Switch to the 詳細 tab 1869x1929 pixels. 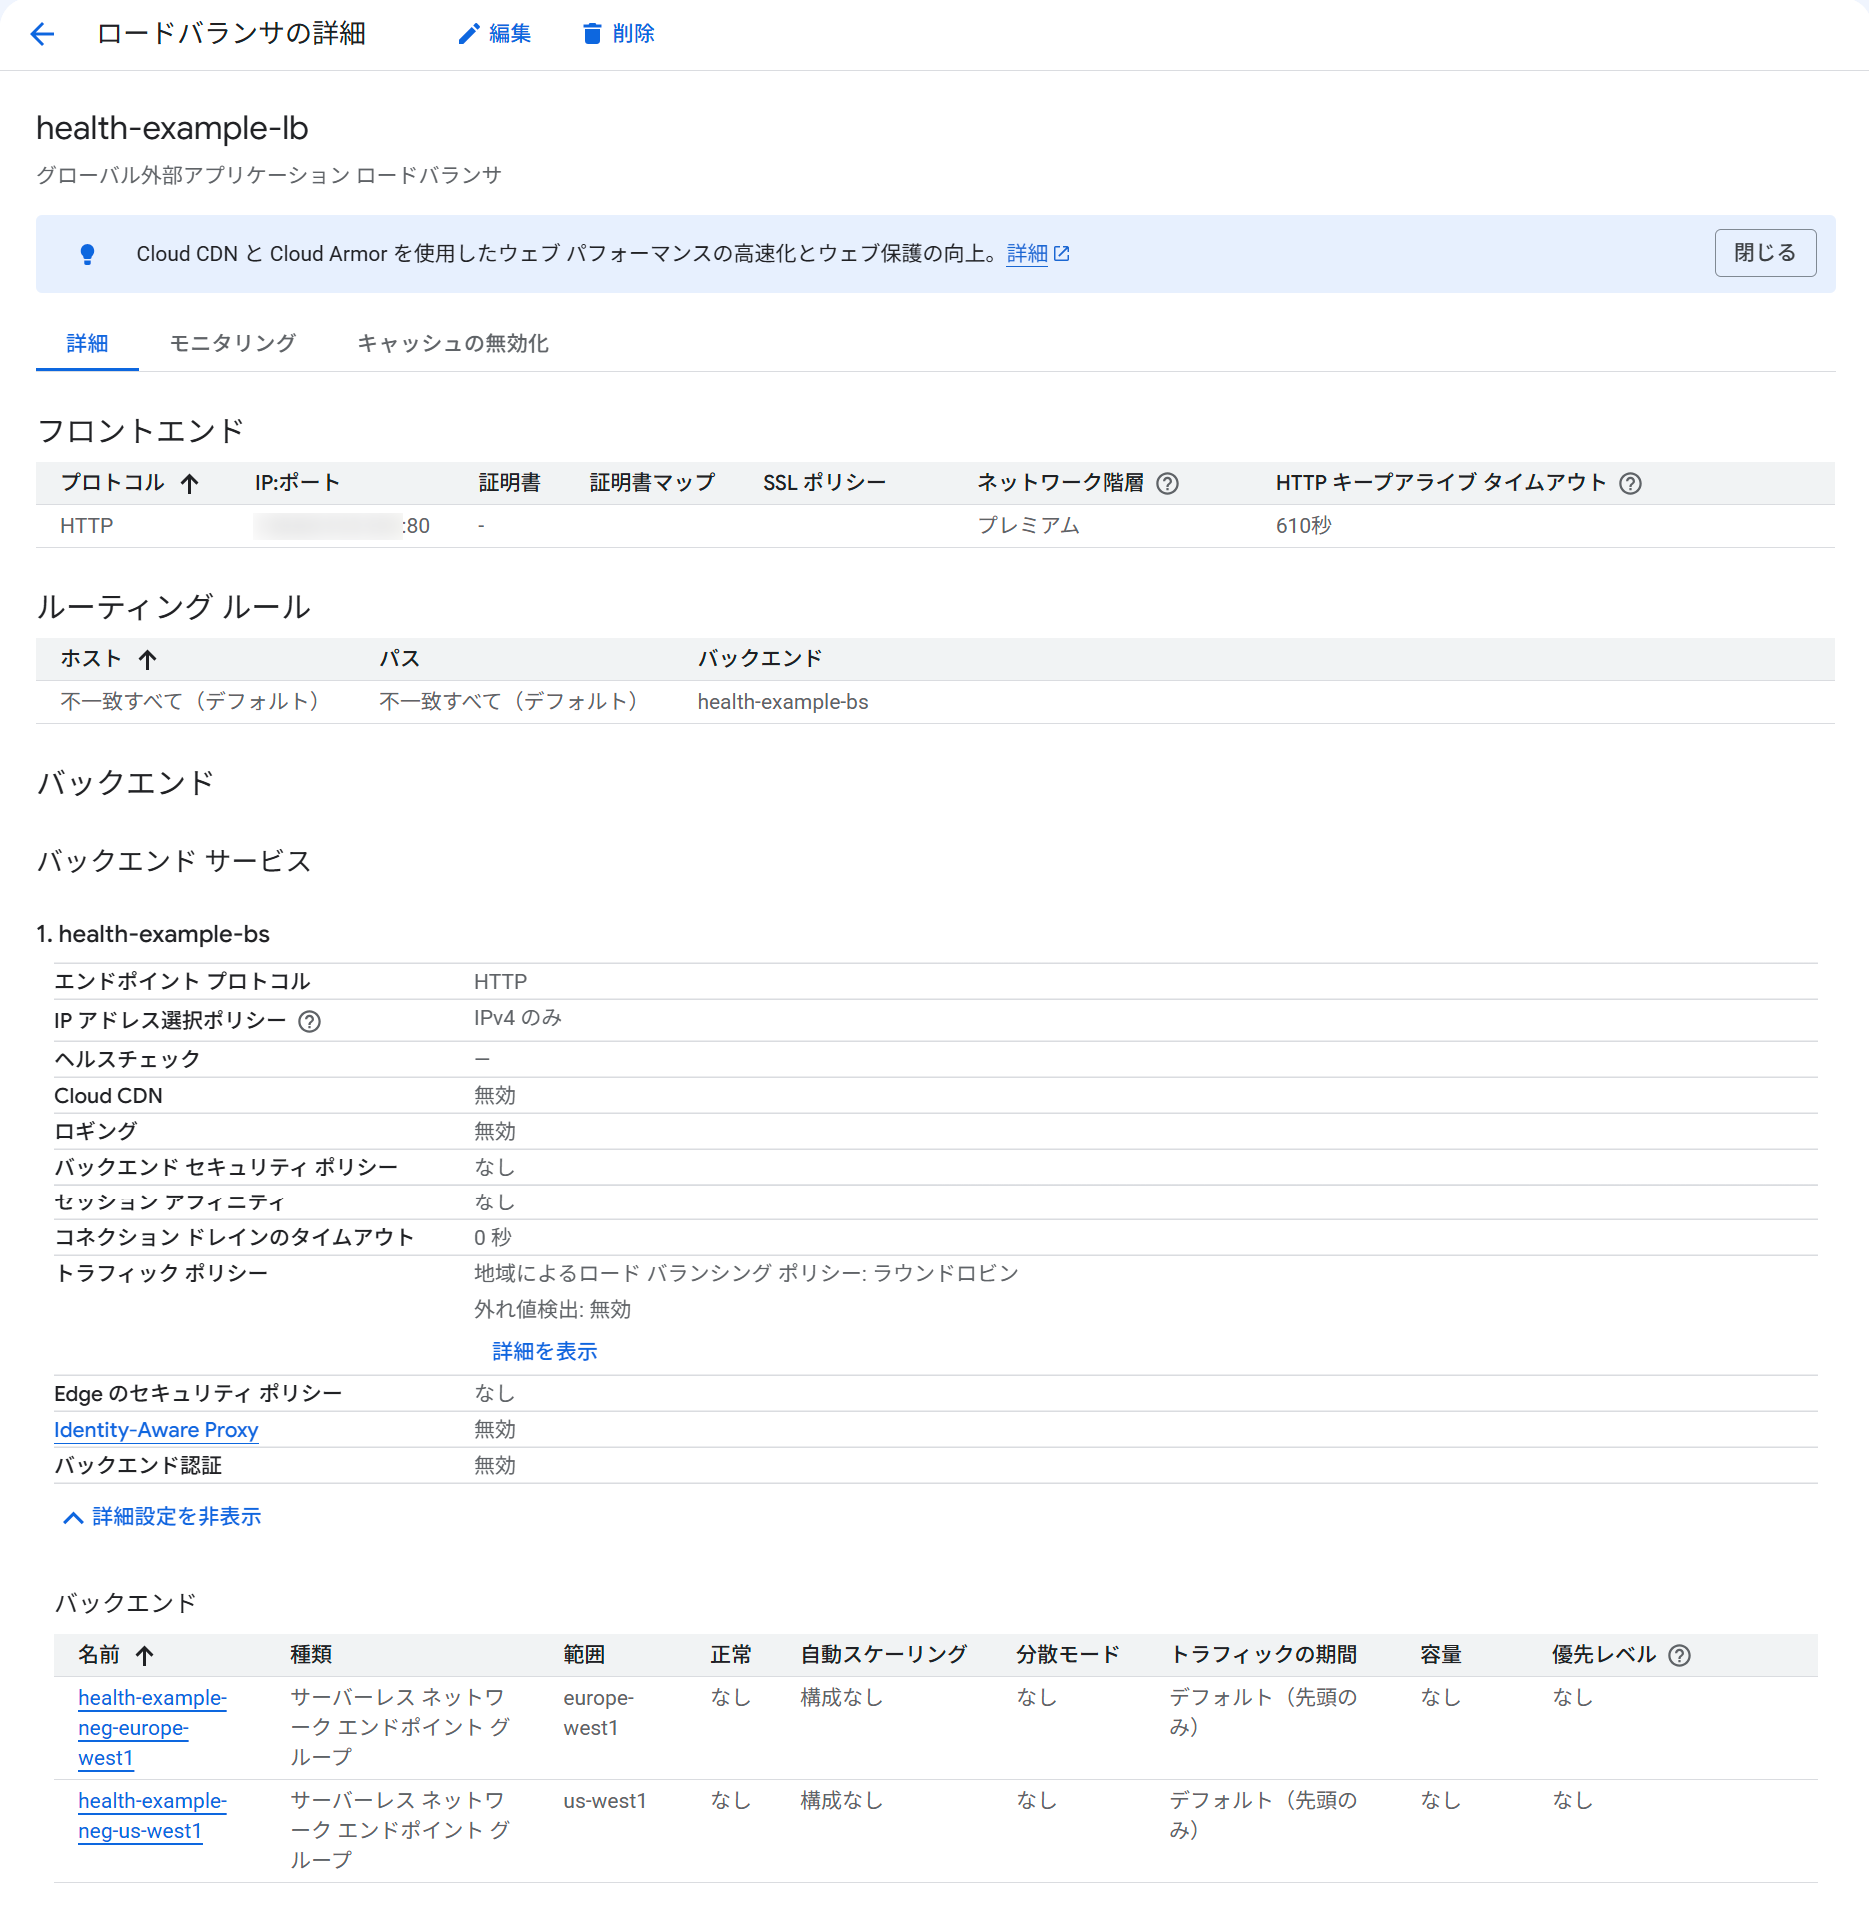(87, 343)
